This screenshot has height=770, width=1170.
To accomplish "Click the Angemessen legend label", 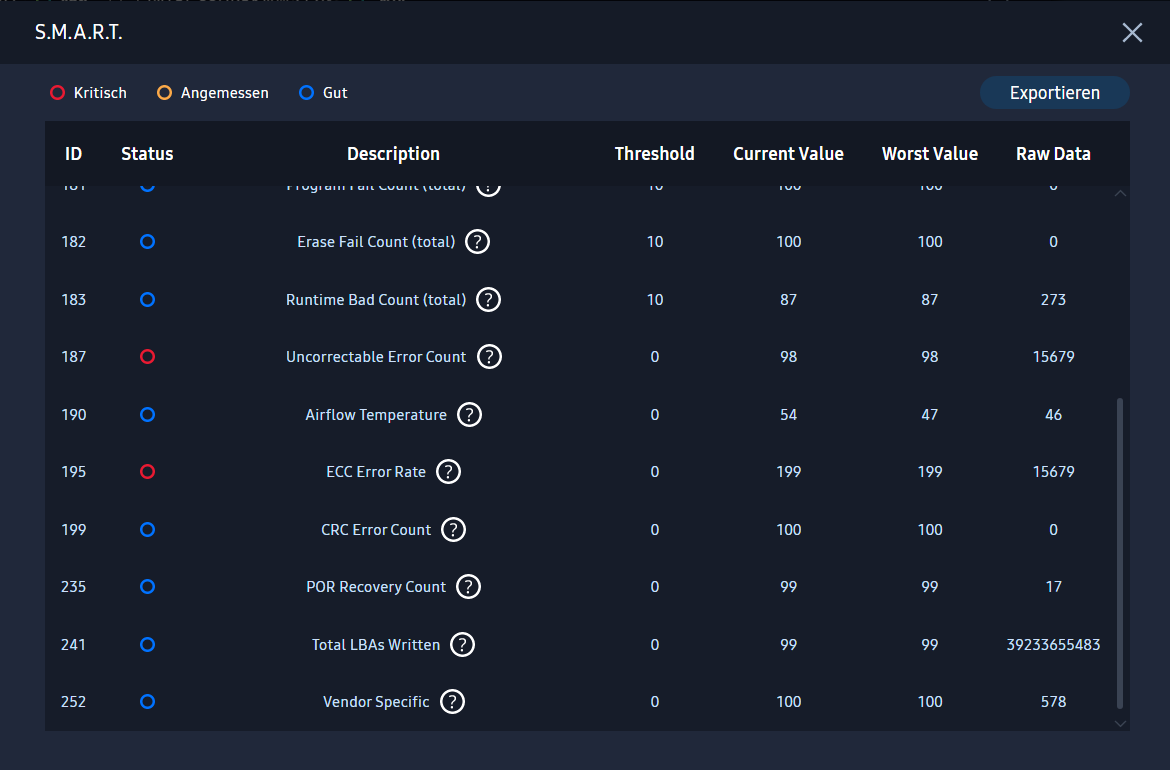I will [x=225, y=93].
